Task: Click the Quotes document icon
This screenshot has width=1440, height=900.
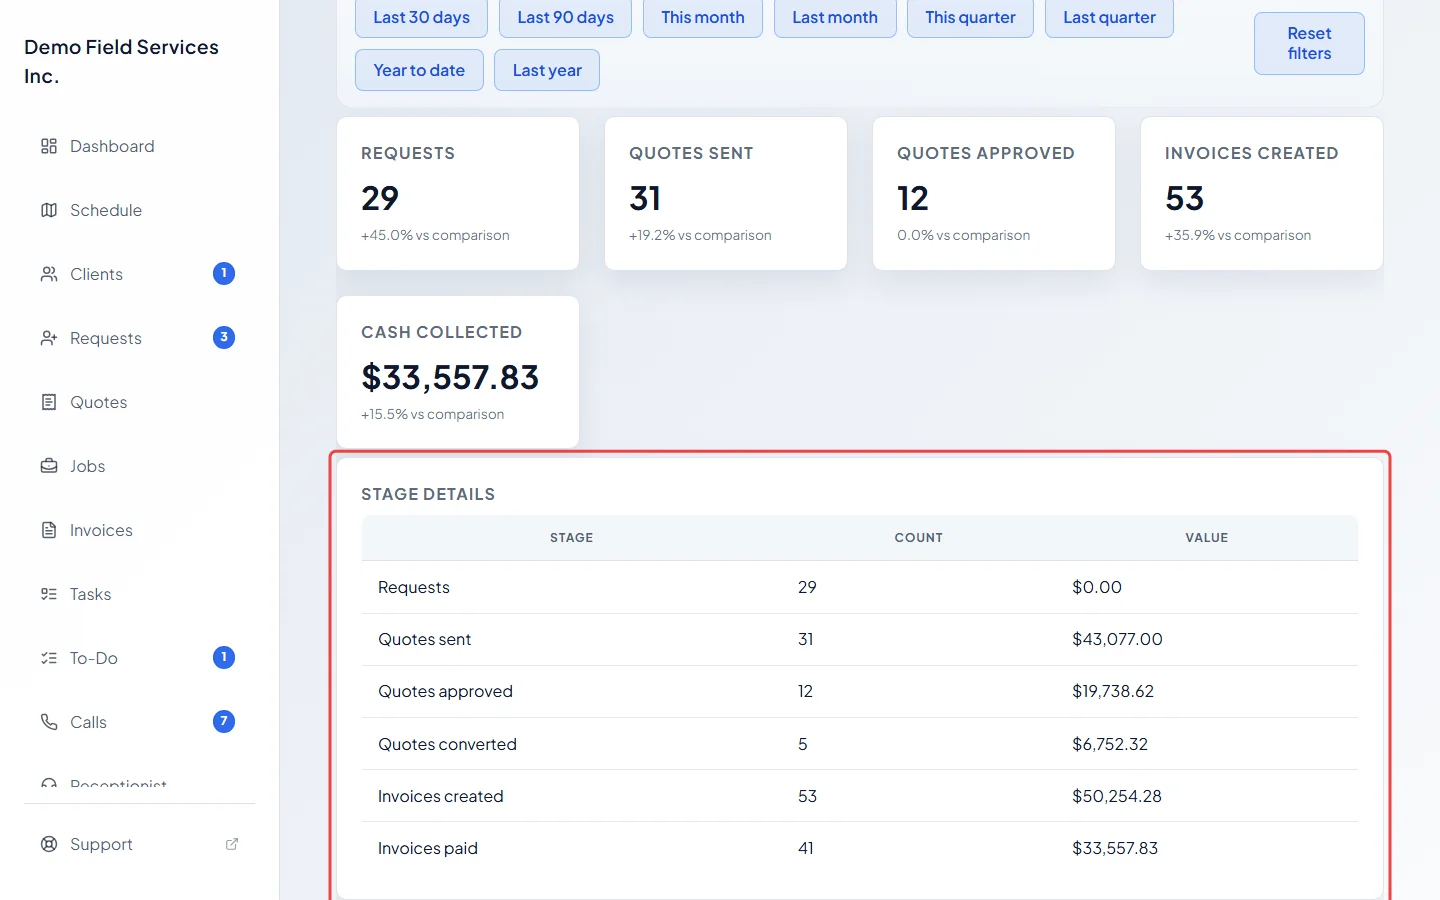Action: (49, 402)
